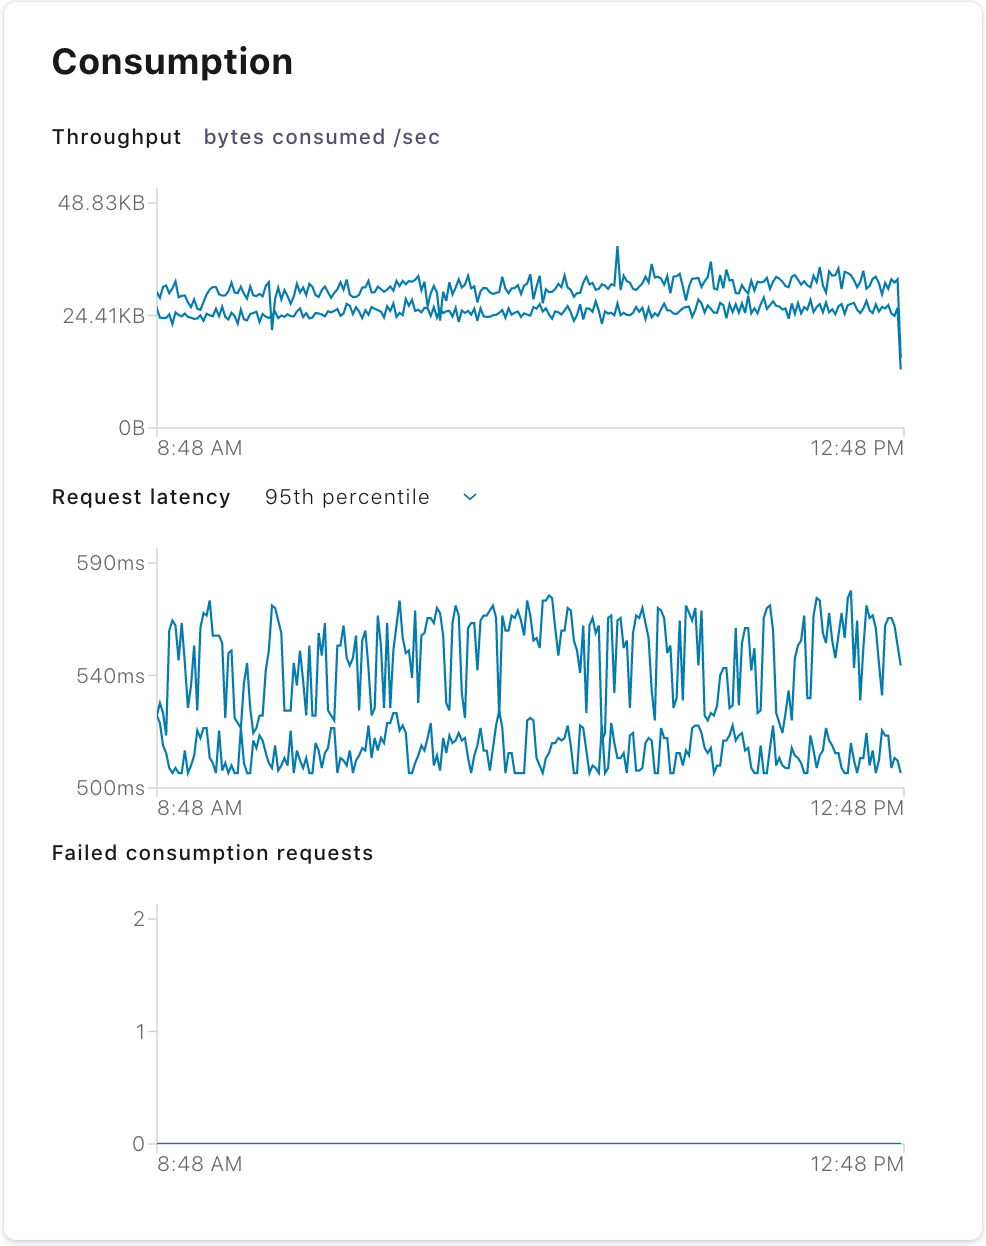Click 12:48 PM under the Throughput chart
Image resolution: width=986 pixels, height=1246 pixels.
pos(856,448)
